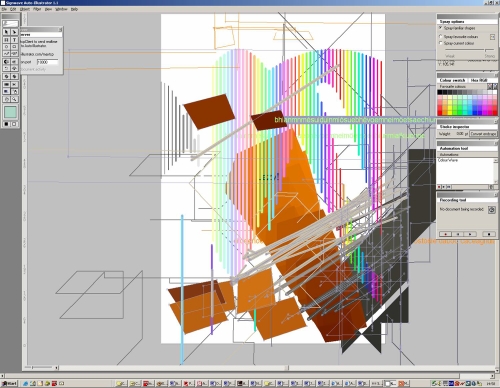
Task: Open the View menu
Action: tap(48, 9)
